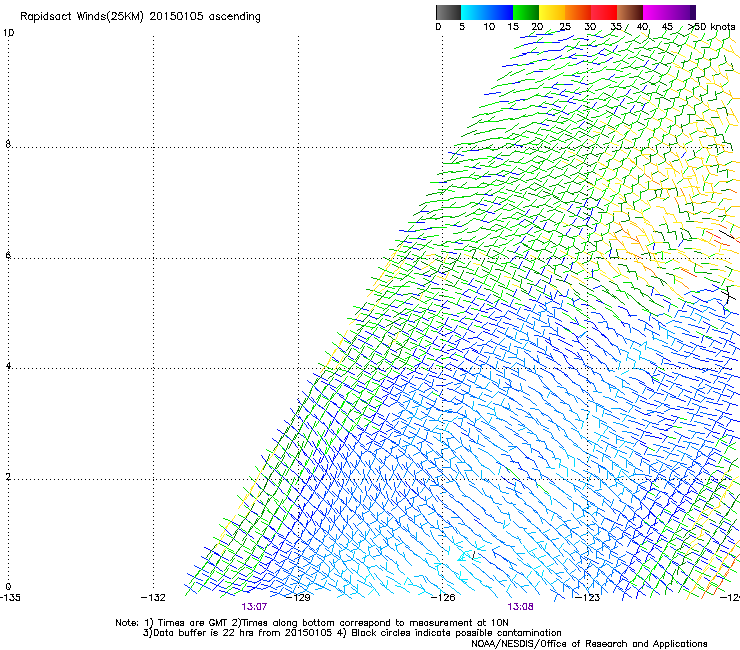Click the latitude label 6 on the axis

pyautogui.click(x=8, y=255)
